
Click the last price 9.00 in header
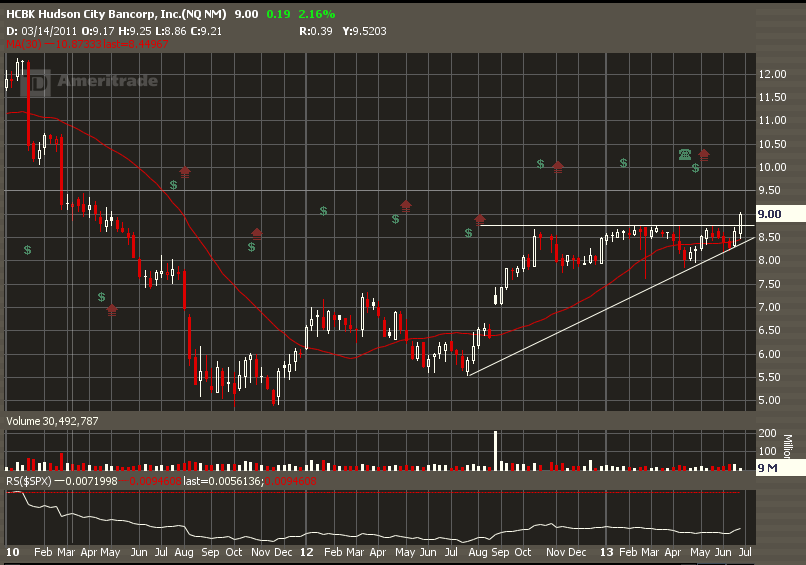click(x=246, y=14)
